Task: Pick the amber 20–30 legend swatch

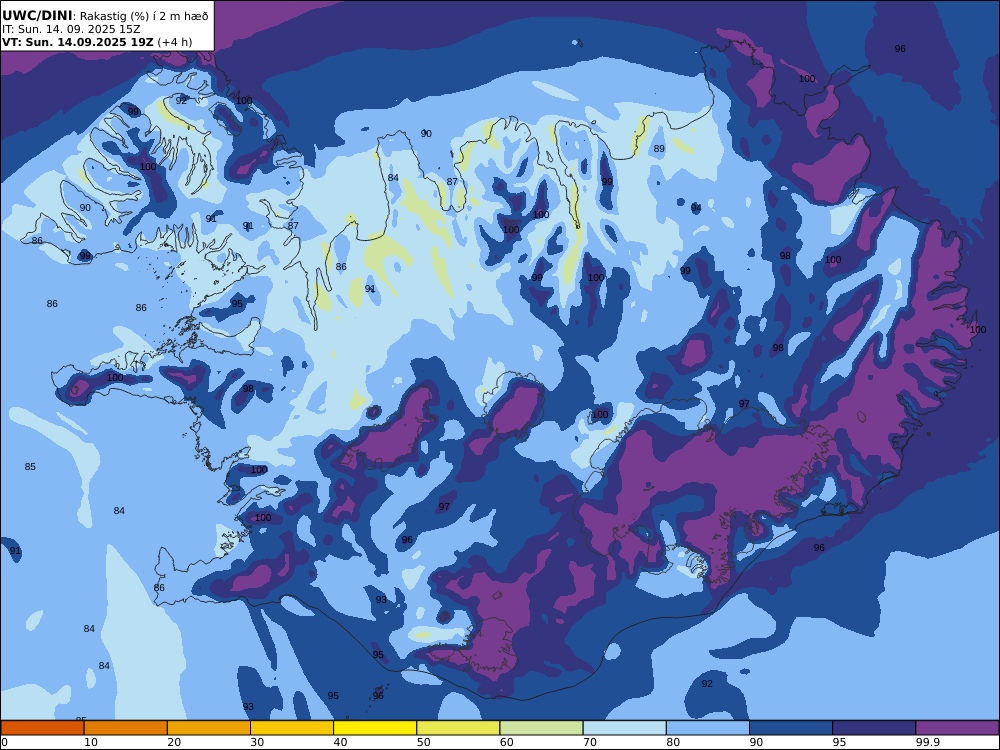Action: pyautogui.click(x=209, y=728)
